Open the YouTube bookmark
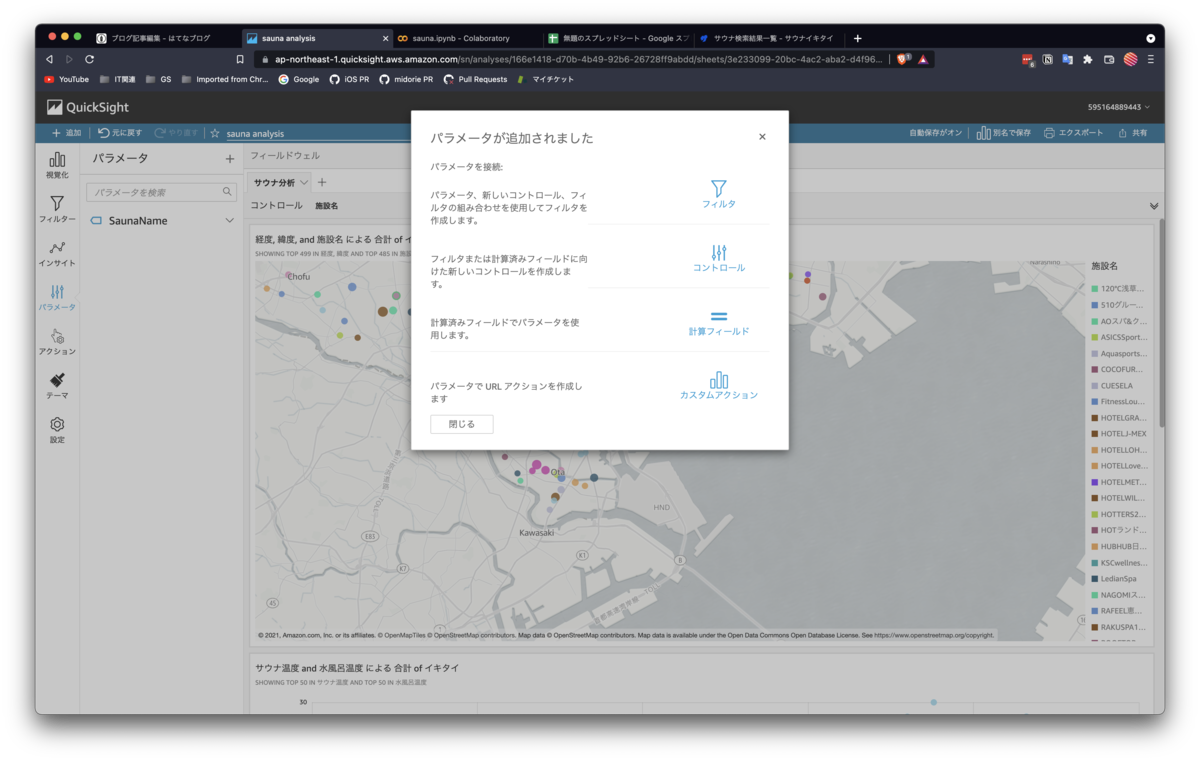 [x=66, y=79]
